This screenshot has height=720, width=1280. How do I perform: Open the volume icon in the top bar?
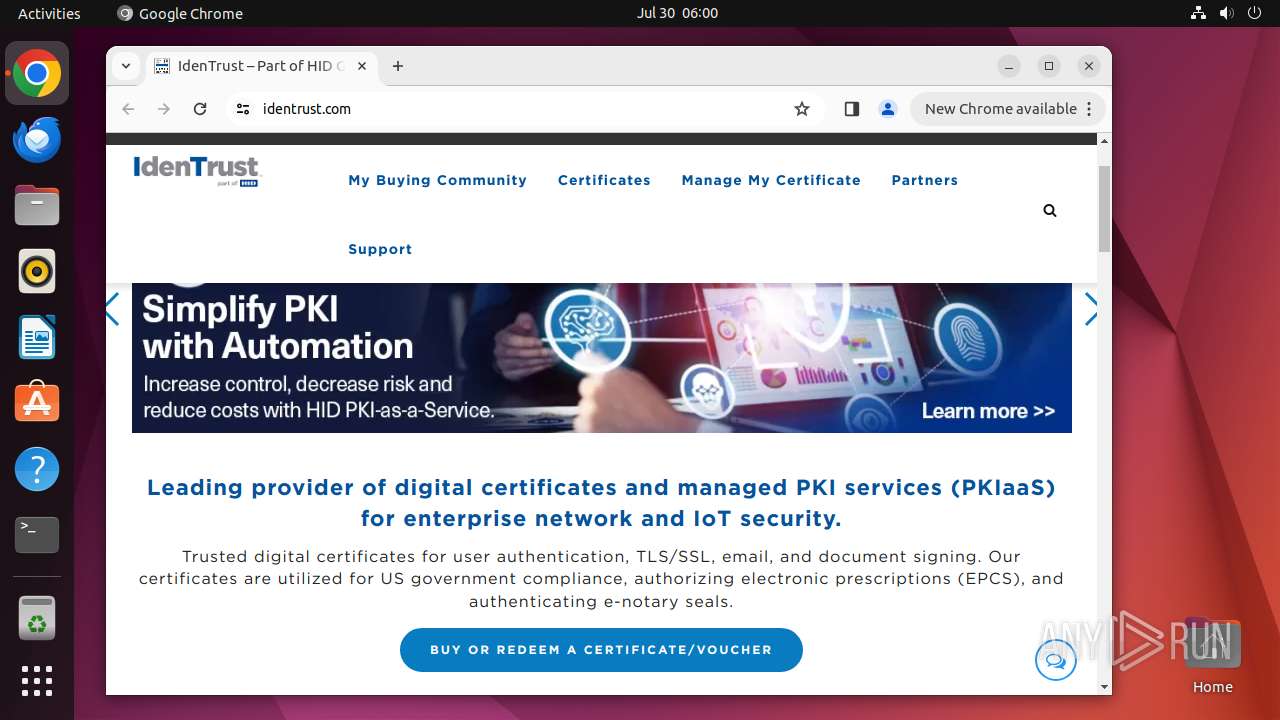click(x=1227, y=13)
